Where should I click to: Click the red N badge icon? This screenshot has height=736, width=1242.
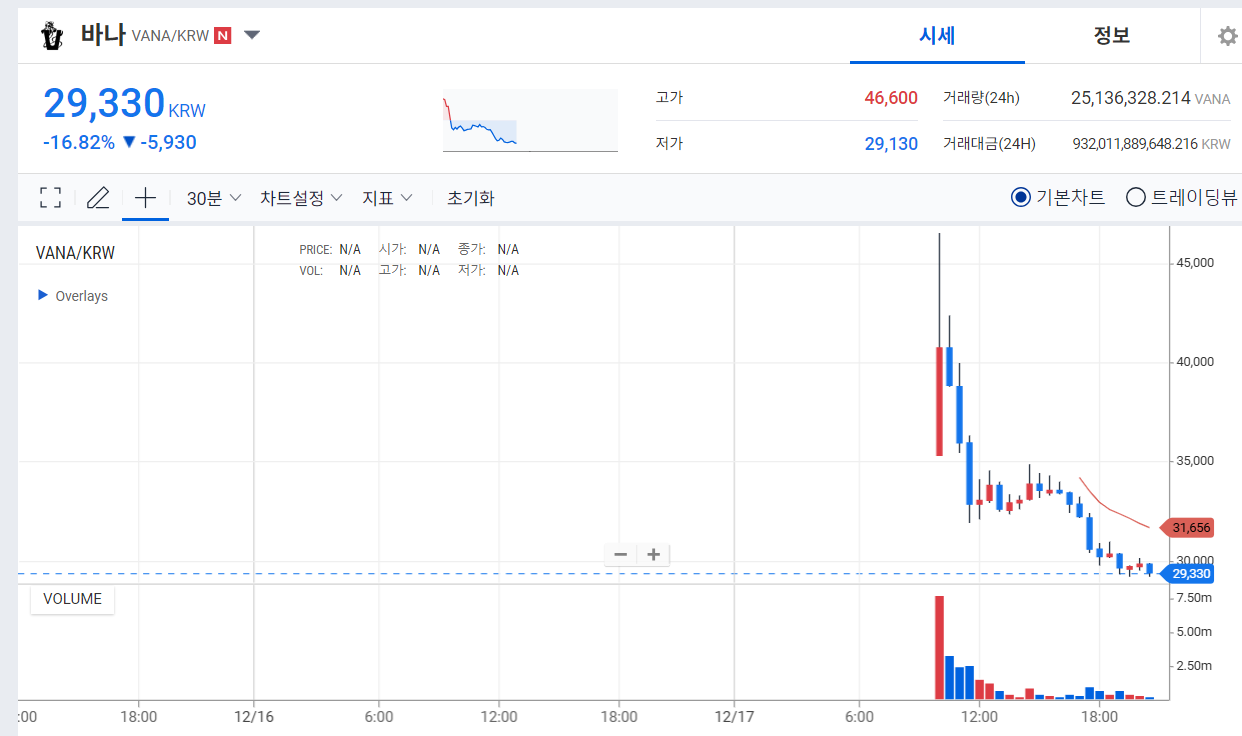coord(223,36)
